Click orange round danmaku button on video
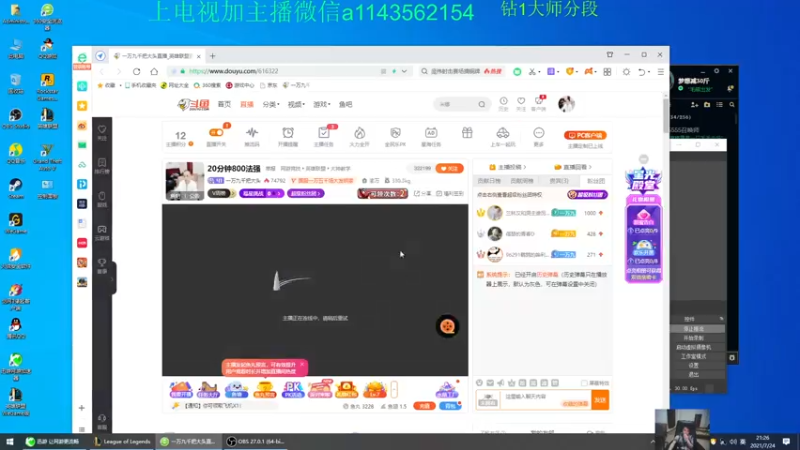 point(447,327)
